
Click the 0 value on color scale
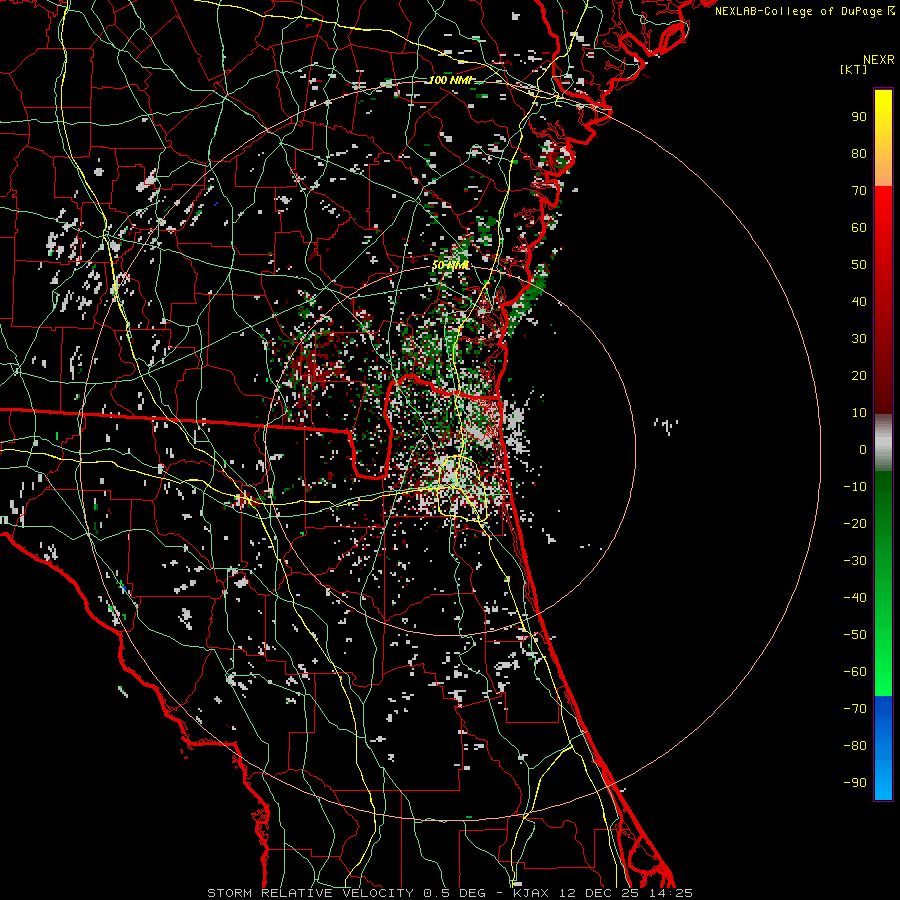coord(863,450)
